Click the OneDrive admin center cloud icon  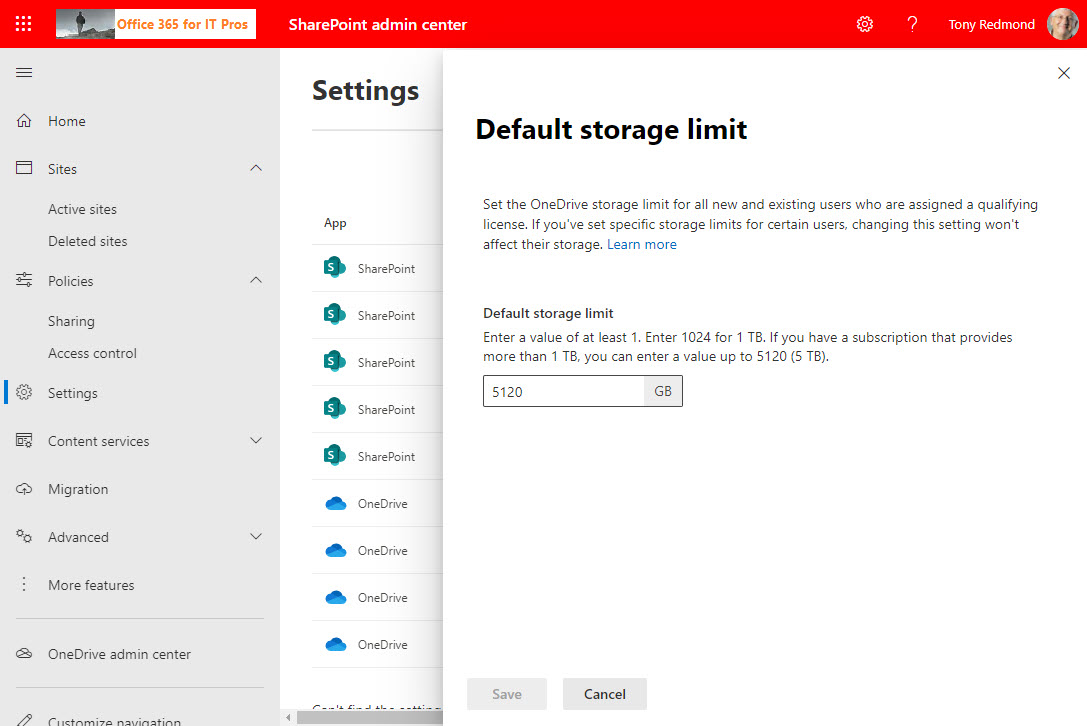pos(24,653)
